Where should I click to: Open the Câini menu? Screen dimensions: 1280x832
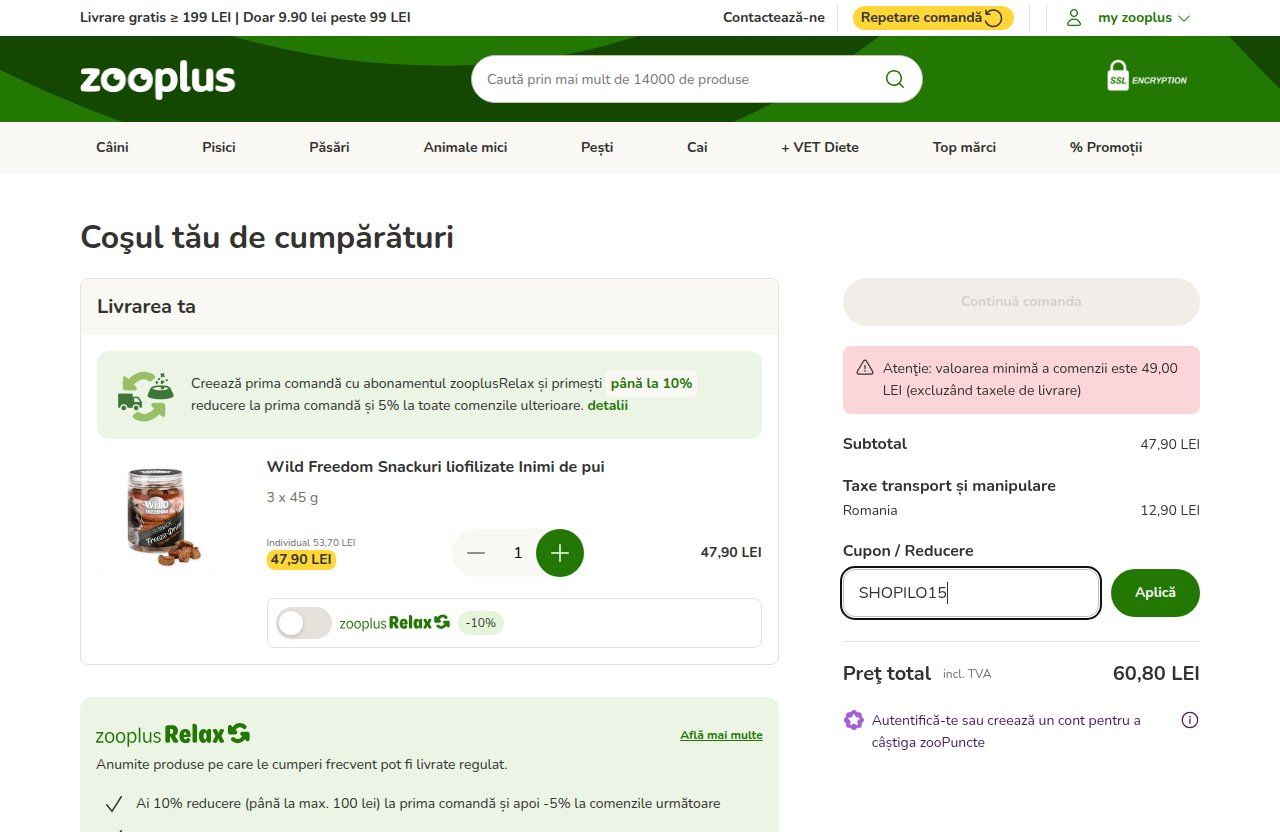coord(112,147)
